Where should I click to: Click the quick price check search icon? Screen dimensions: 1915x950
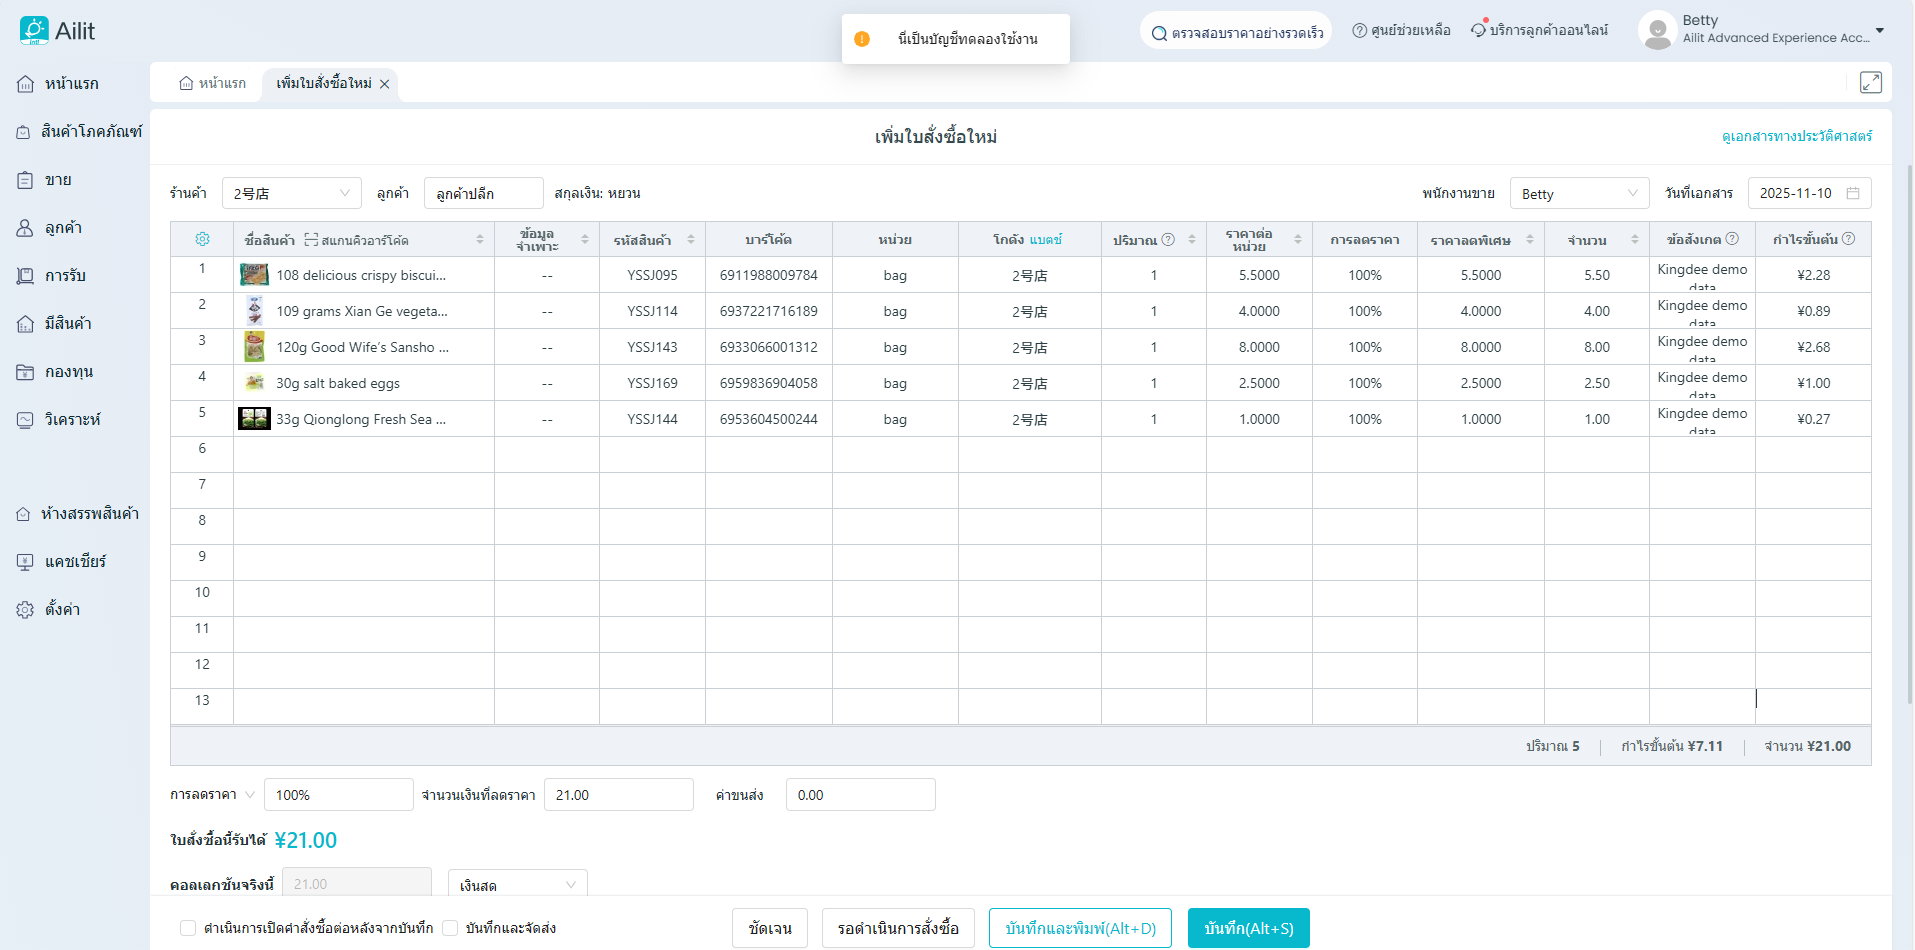pos(1159,33)
